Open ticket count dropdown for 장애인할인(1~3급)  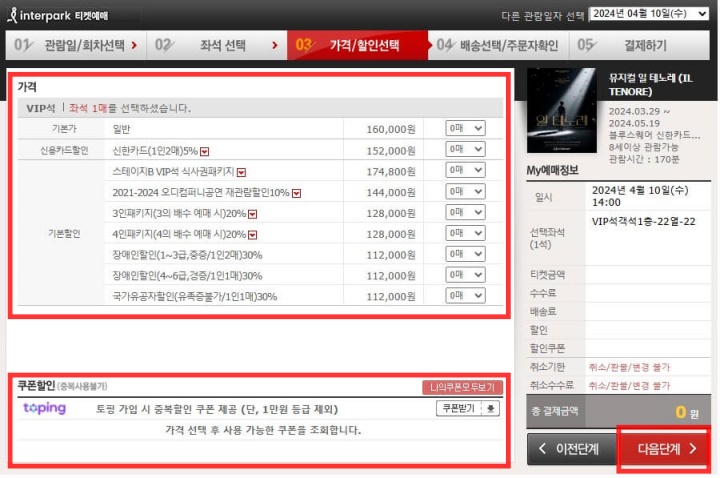click(465, 254)
